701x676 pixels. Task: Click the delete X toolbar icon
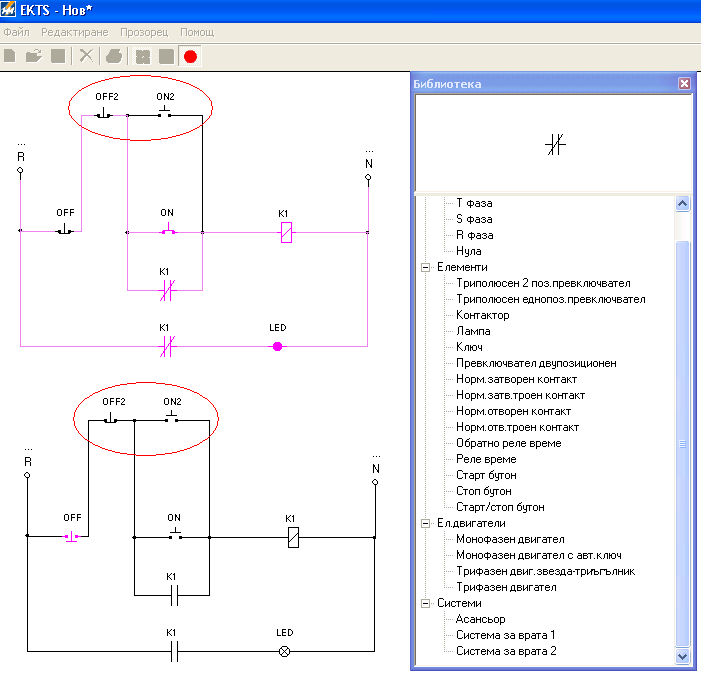click(x=87, y=56)
